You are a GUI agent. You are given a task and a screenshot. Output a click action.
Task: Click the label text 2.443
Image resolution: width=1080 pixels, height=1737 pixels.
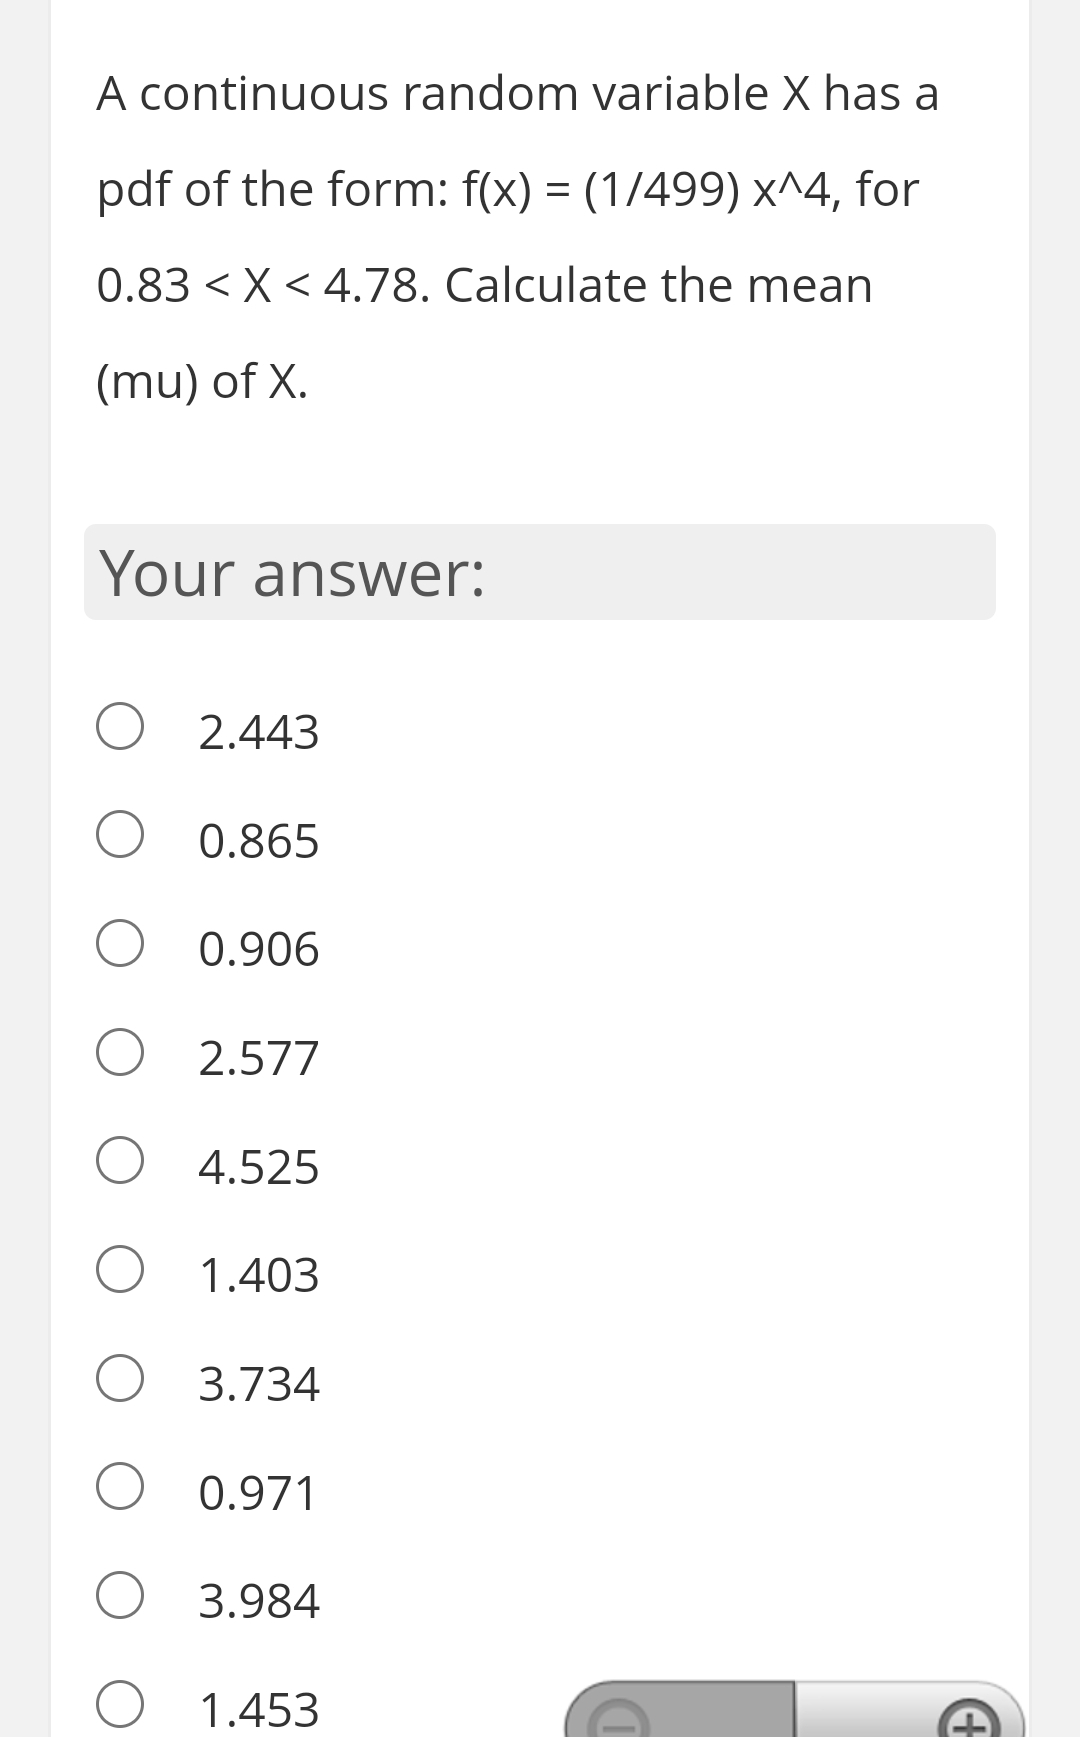pyautogui.click(x=257, y=730)
